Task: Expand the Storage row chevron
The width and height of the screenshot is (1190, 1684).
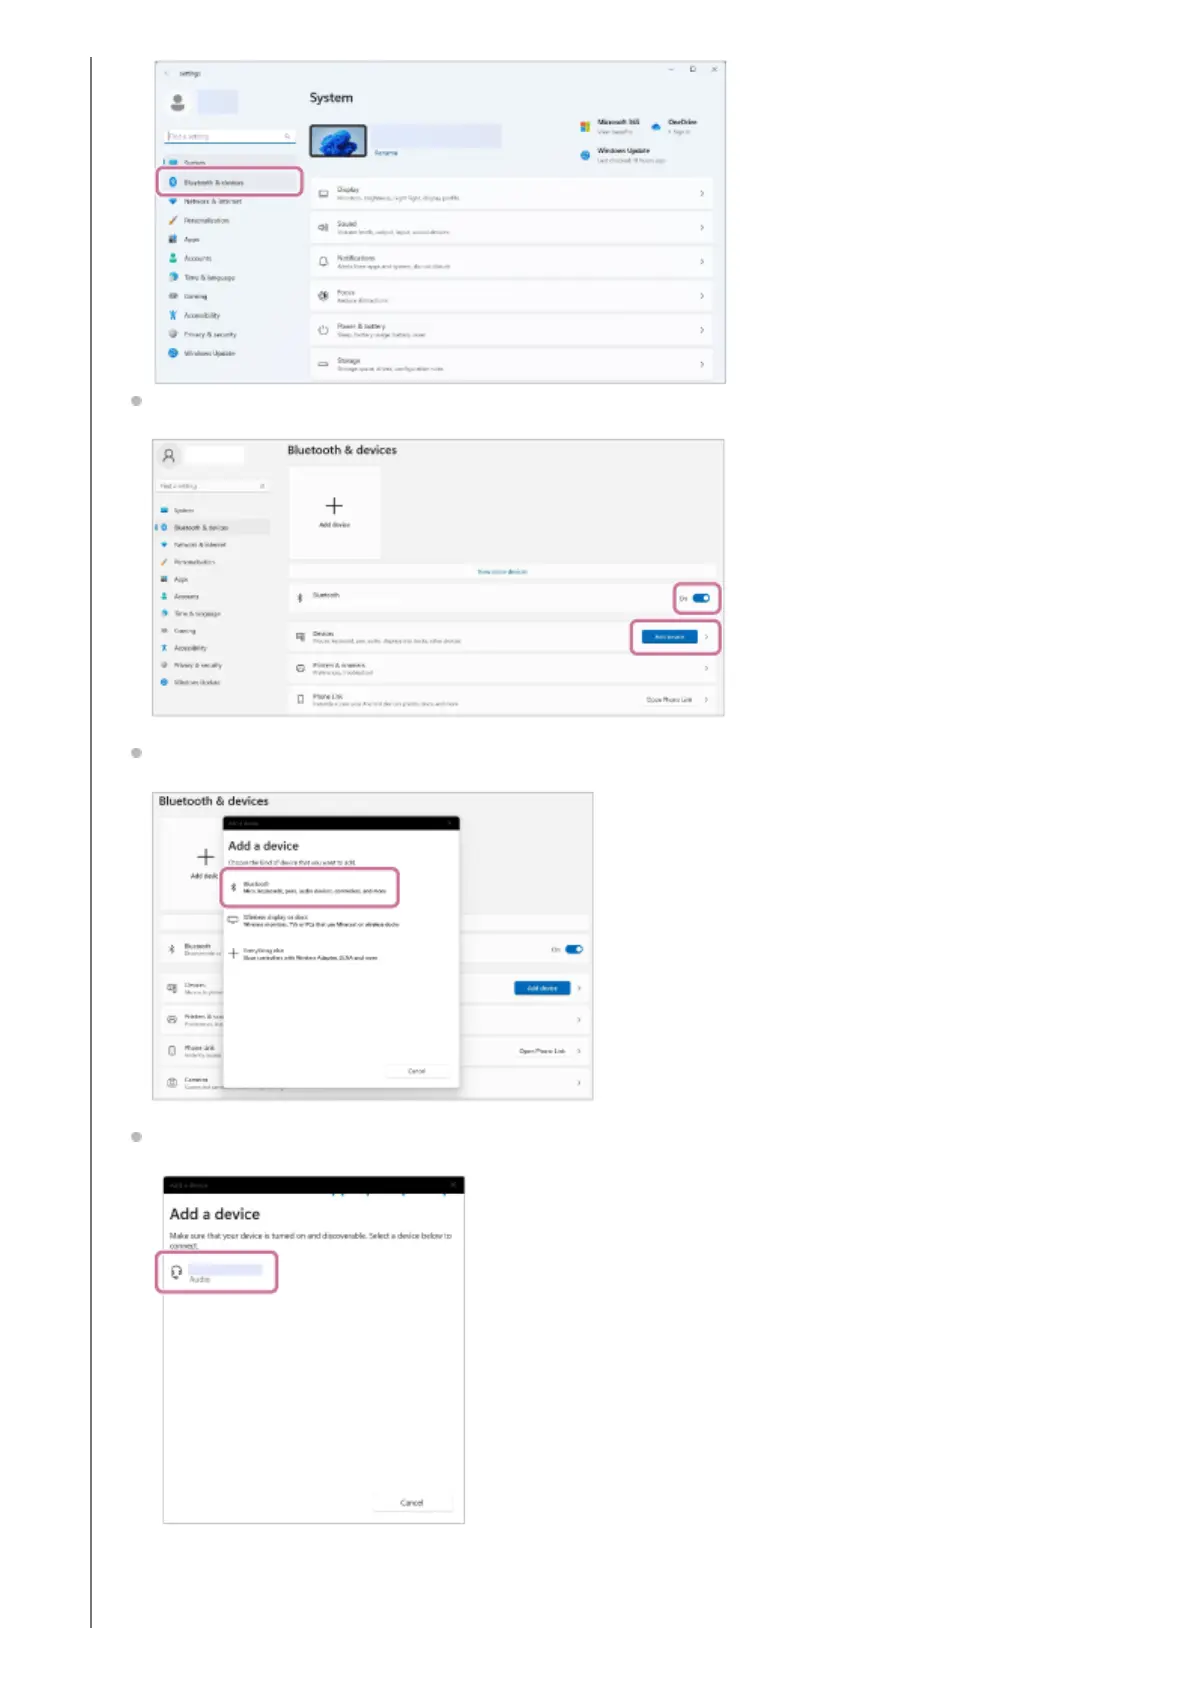Action: click(701, 365)
